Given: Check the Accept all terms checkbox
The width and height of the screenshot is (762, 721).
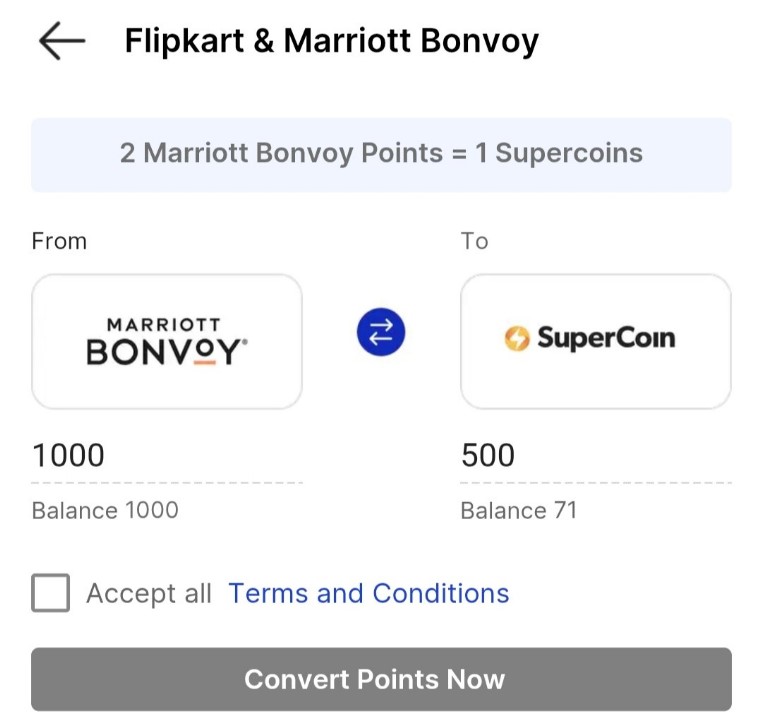Looking at the screenshot, I should (x=51, y=593).
